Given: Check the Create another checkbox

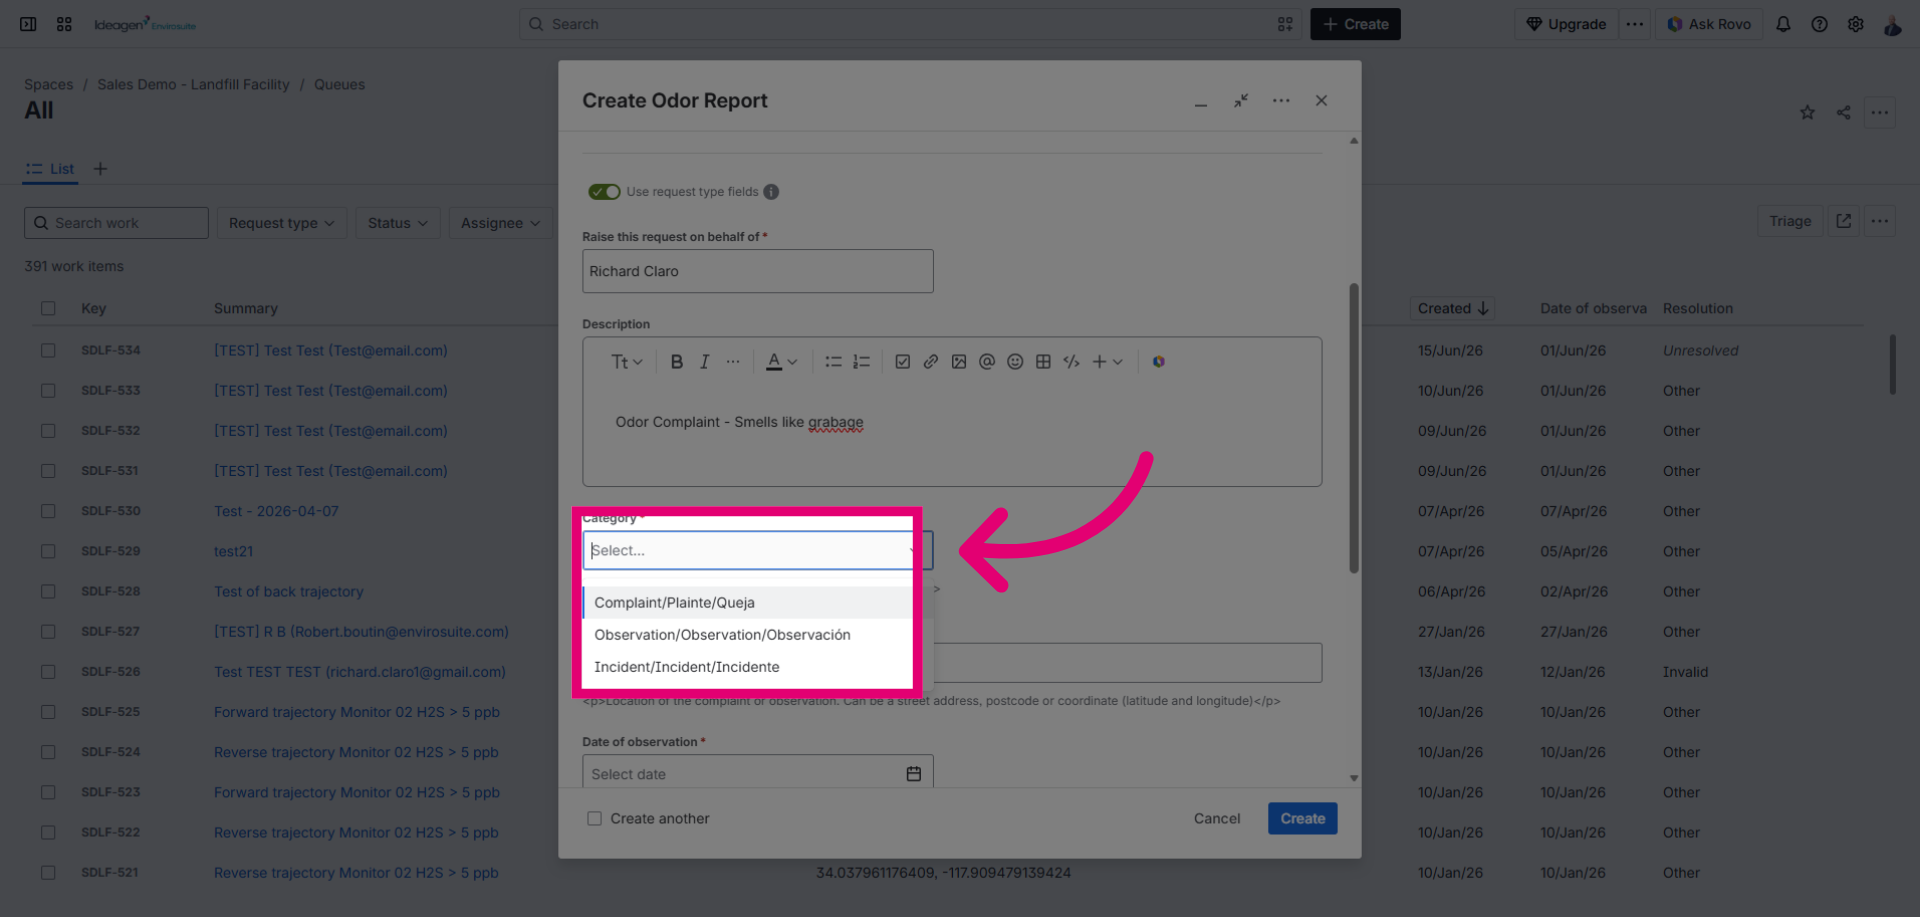Looking at the screenshot, I should 594,819.
